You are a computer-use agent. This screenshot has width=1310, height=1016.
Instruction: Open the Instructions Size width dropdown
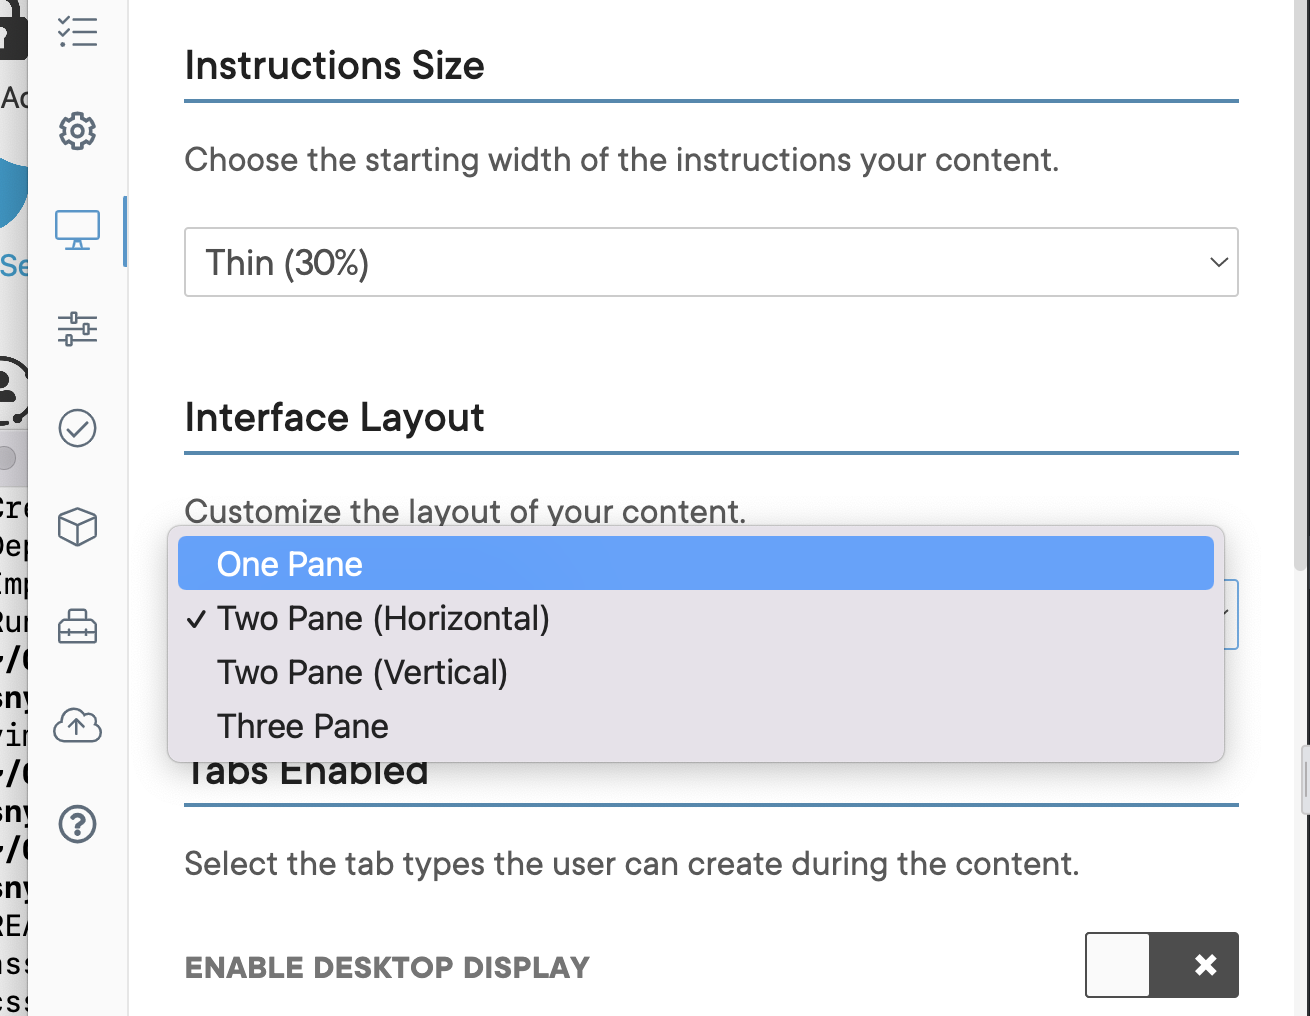[710, 262]
